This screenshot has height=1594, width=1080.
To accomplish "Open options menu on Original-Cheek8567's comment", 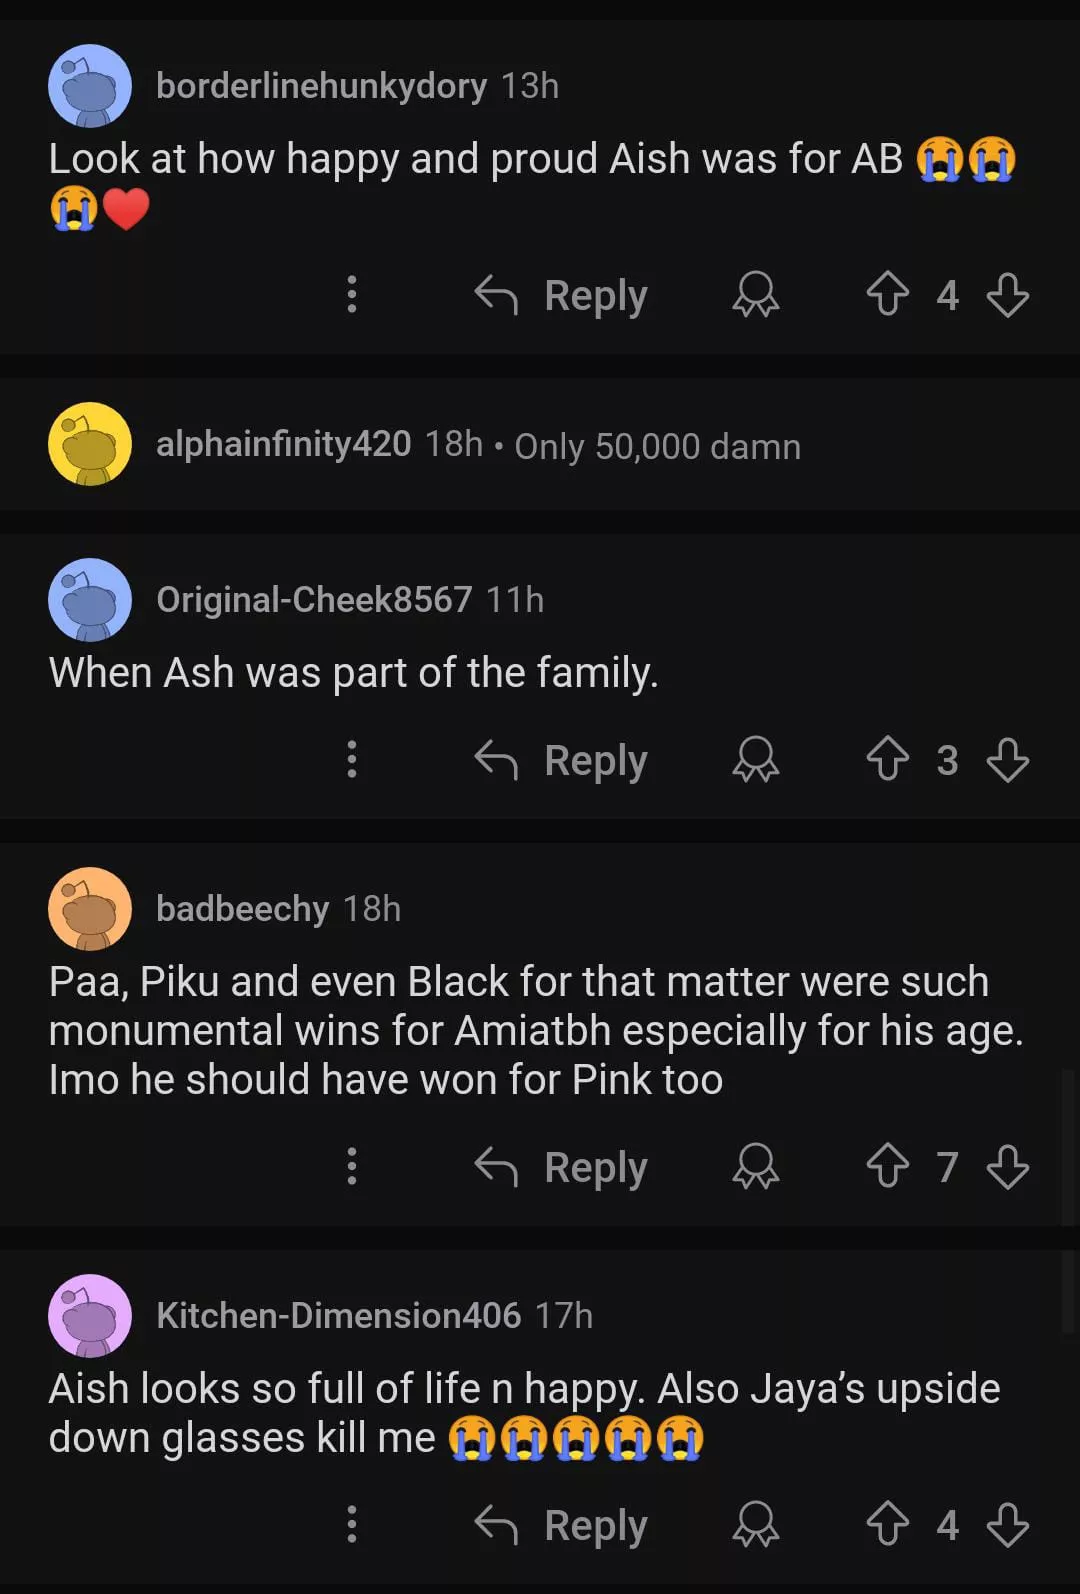I will pos(351,760).
